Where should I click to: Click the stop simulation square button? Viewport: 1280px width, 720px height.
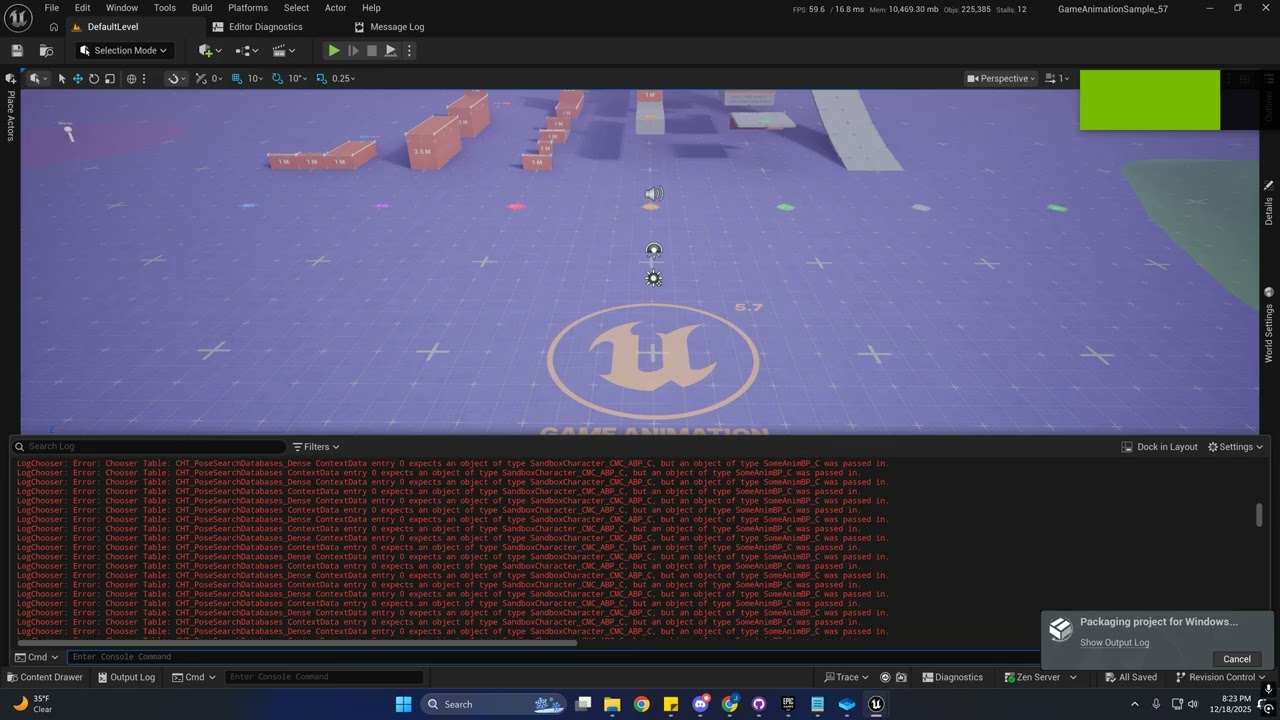click(x=372, y=50)
